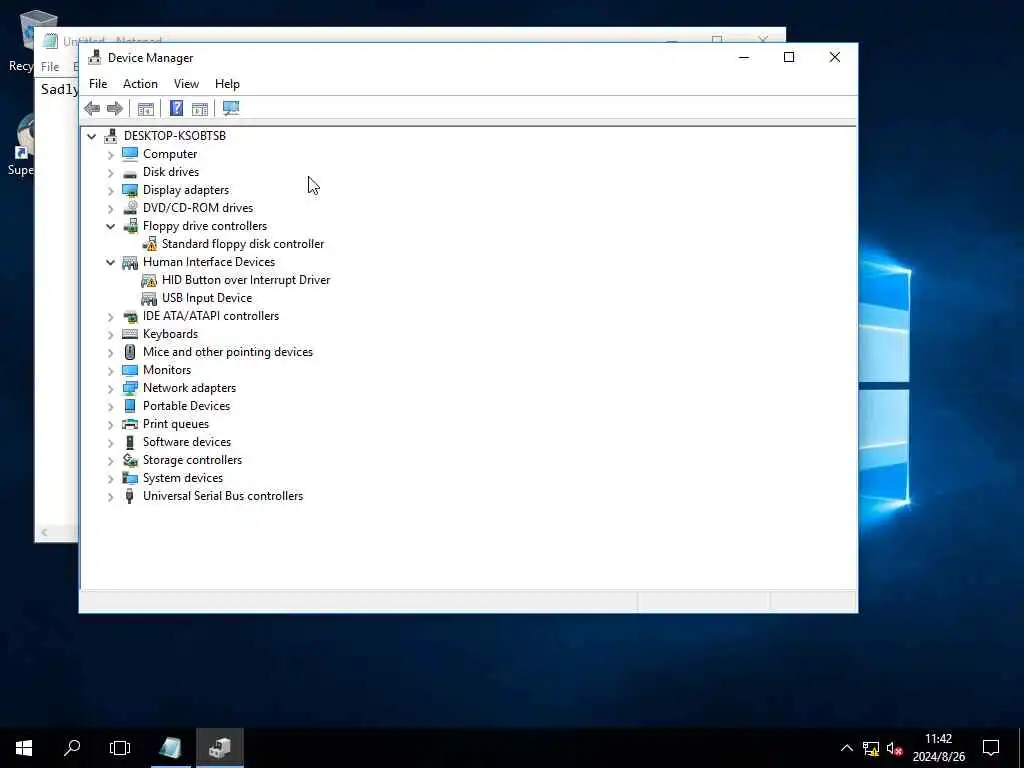Scan for hardware changes monitor icon

coord(231,108)
